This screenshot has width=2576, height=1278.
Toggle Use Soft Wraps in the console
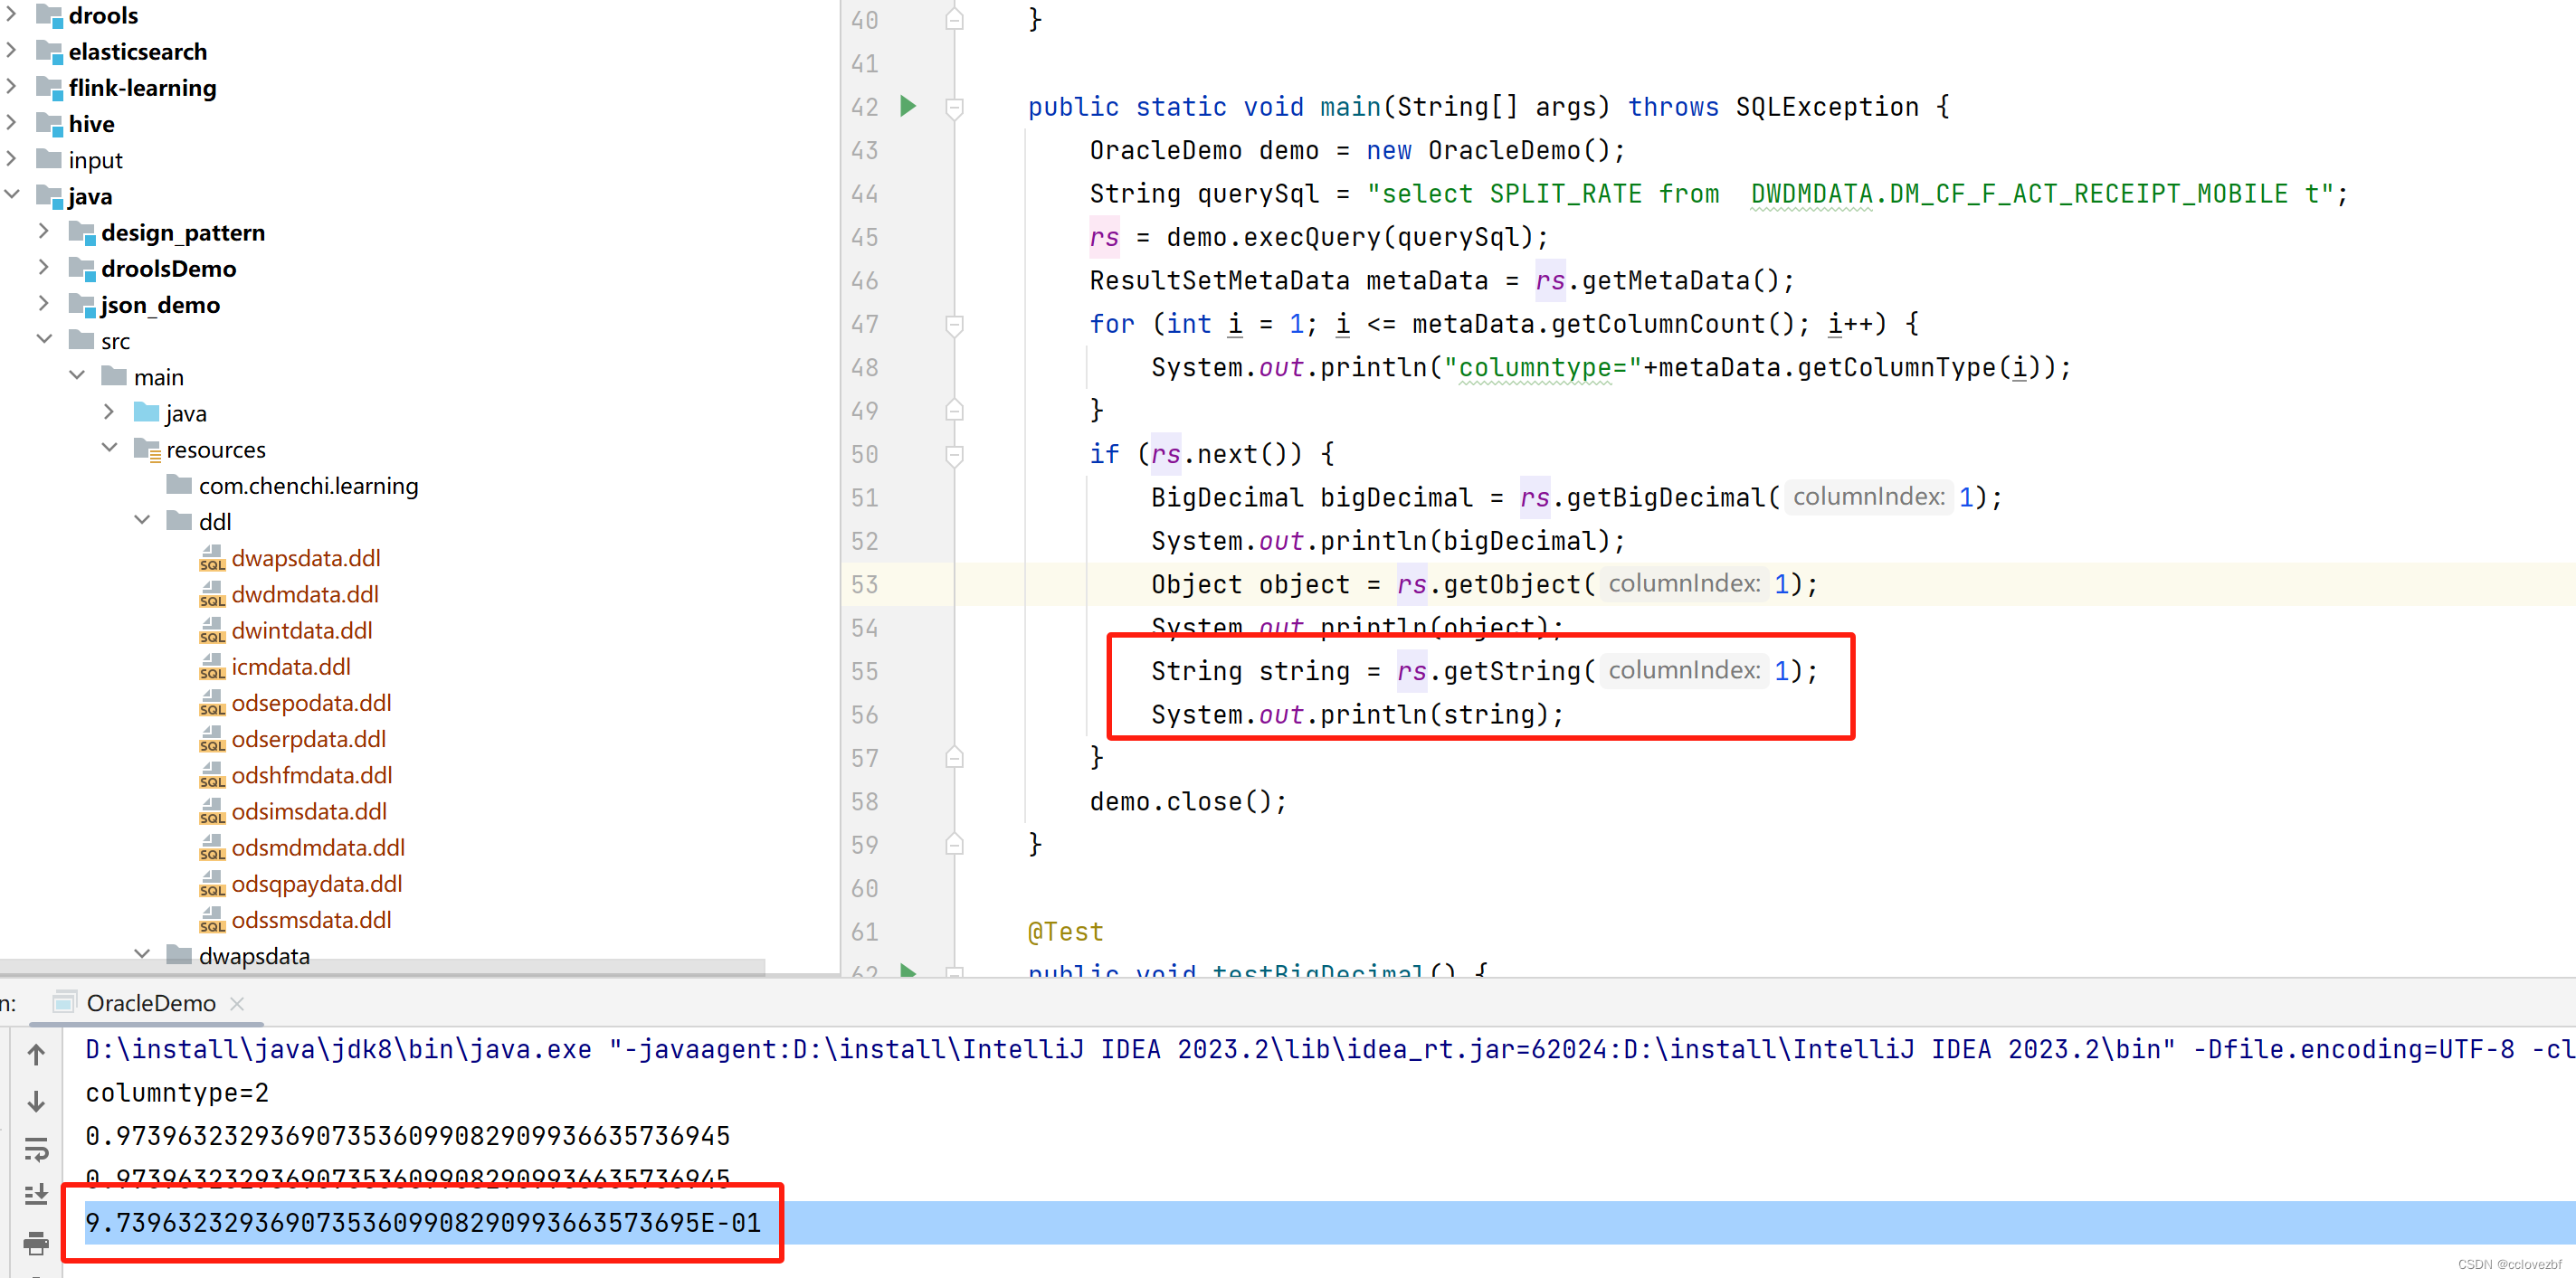coord(36,1148)
